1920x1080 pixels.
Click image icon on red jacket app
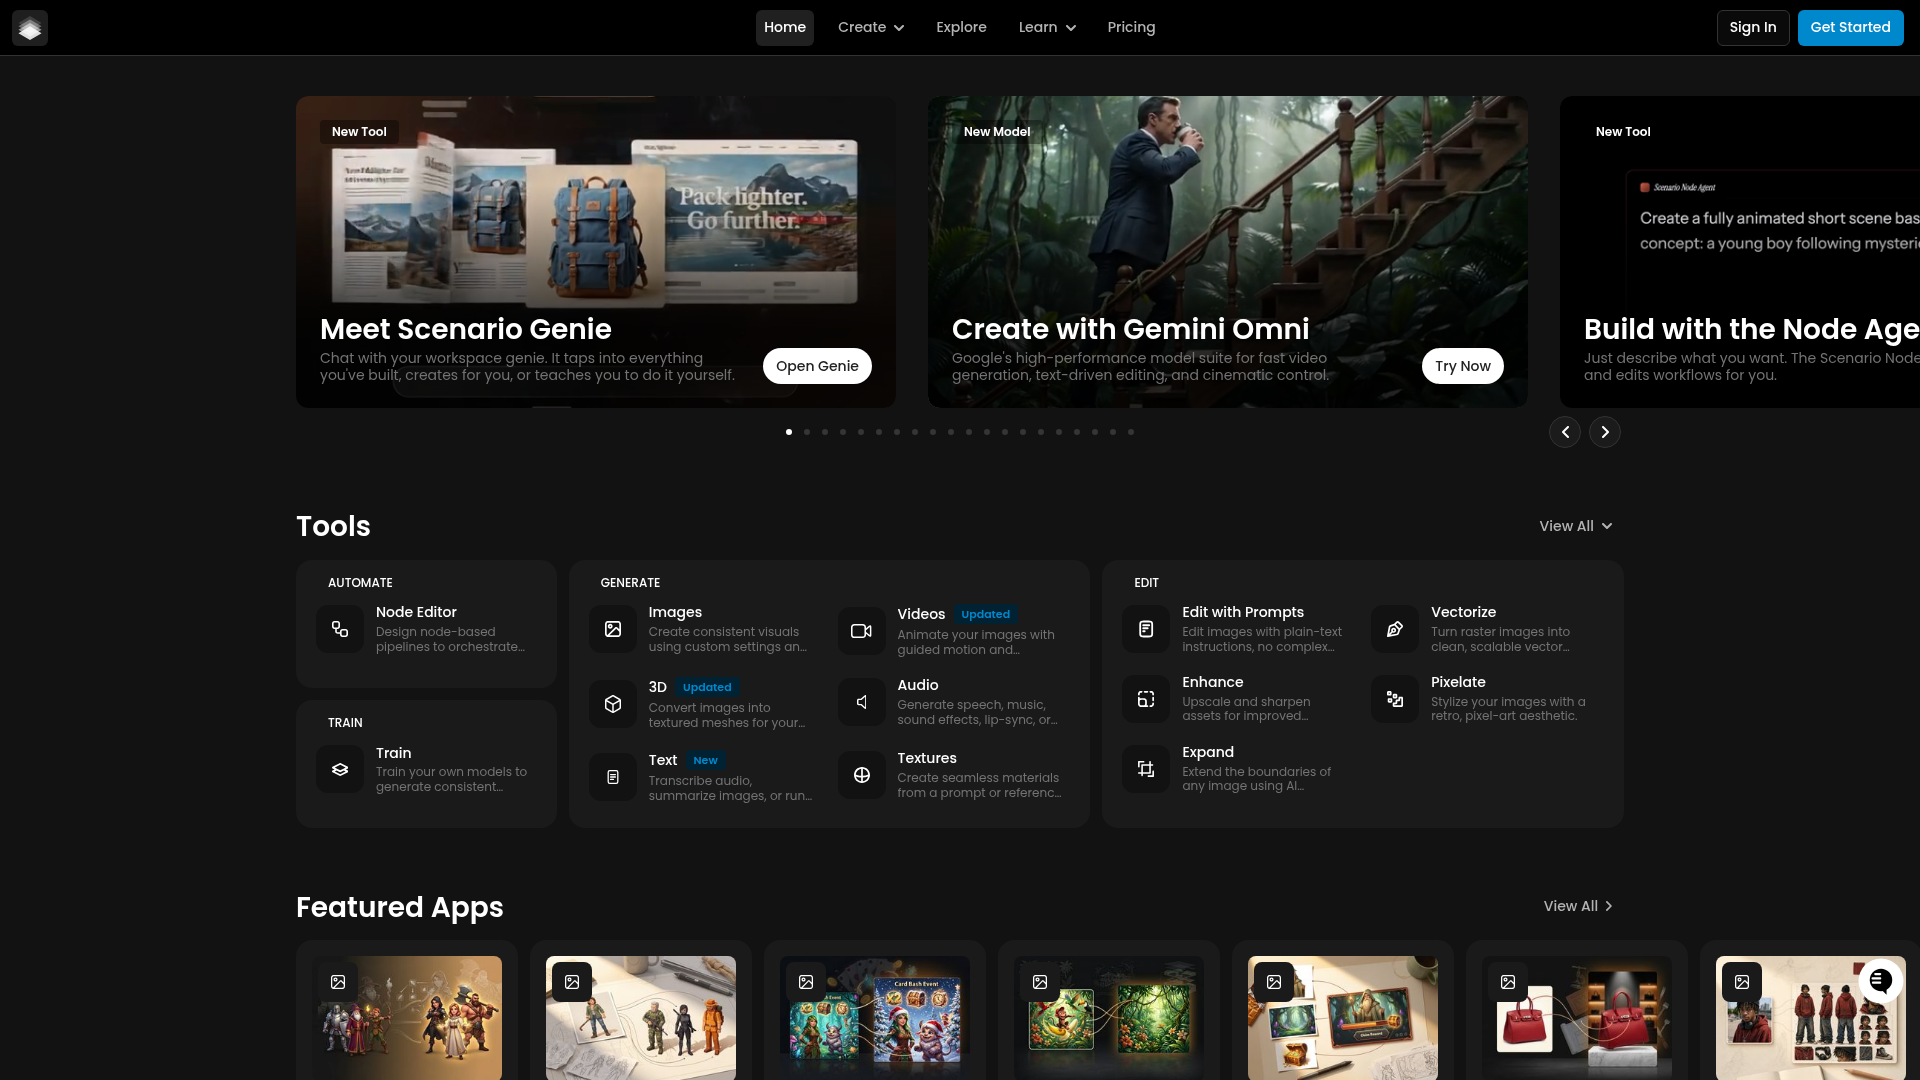coord(1742,982)
